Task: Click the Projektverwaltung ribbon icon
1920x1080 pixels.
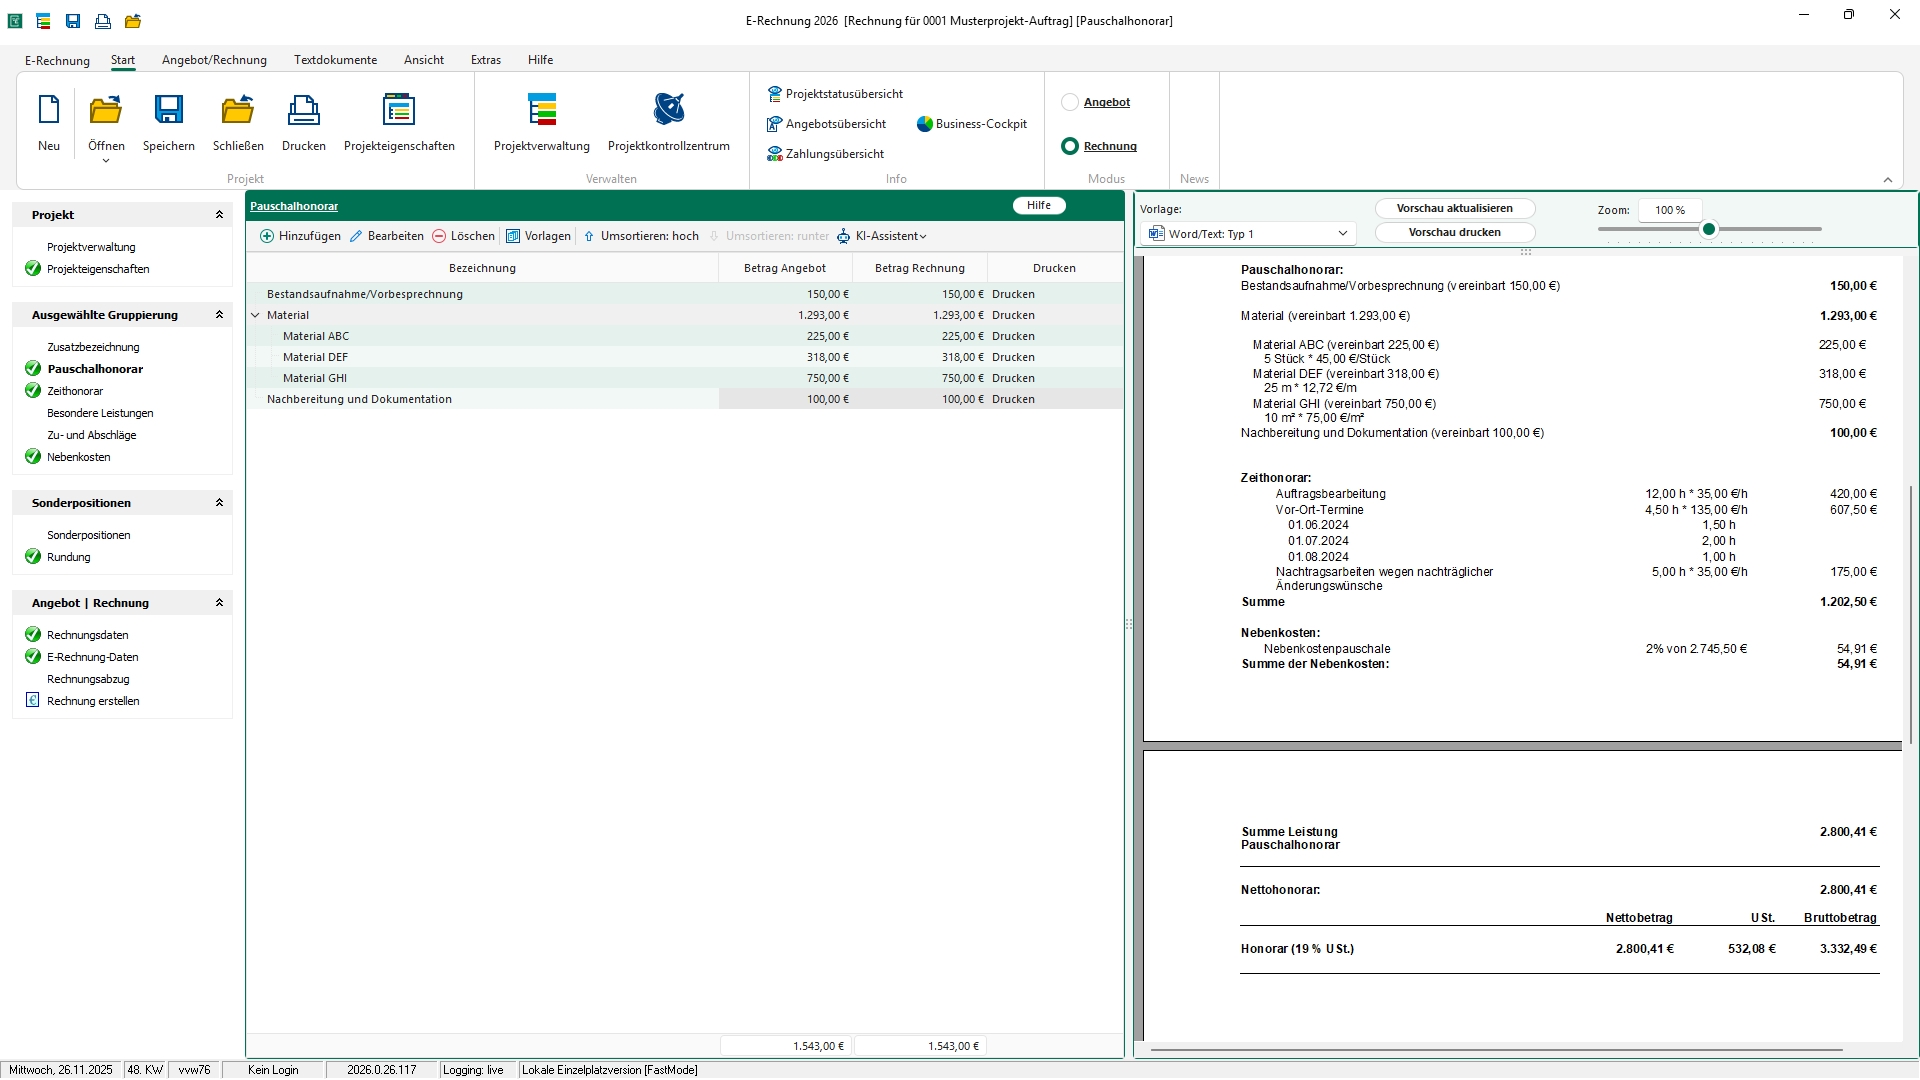Action: tap(541, 110)
